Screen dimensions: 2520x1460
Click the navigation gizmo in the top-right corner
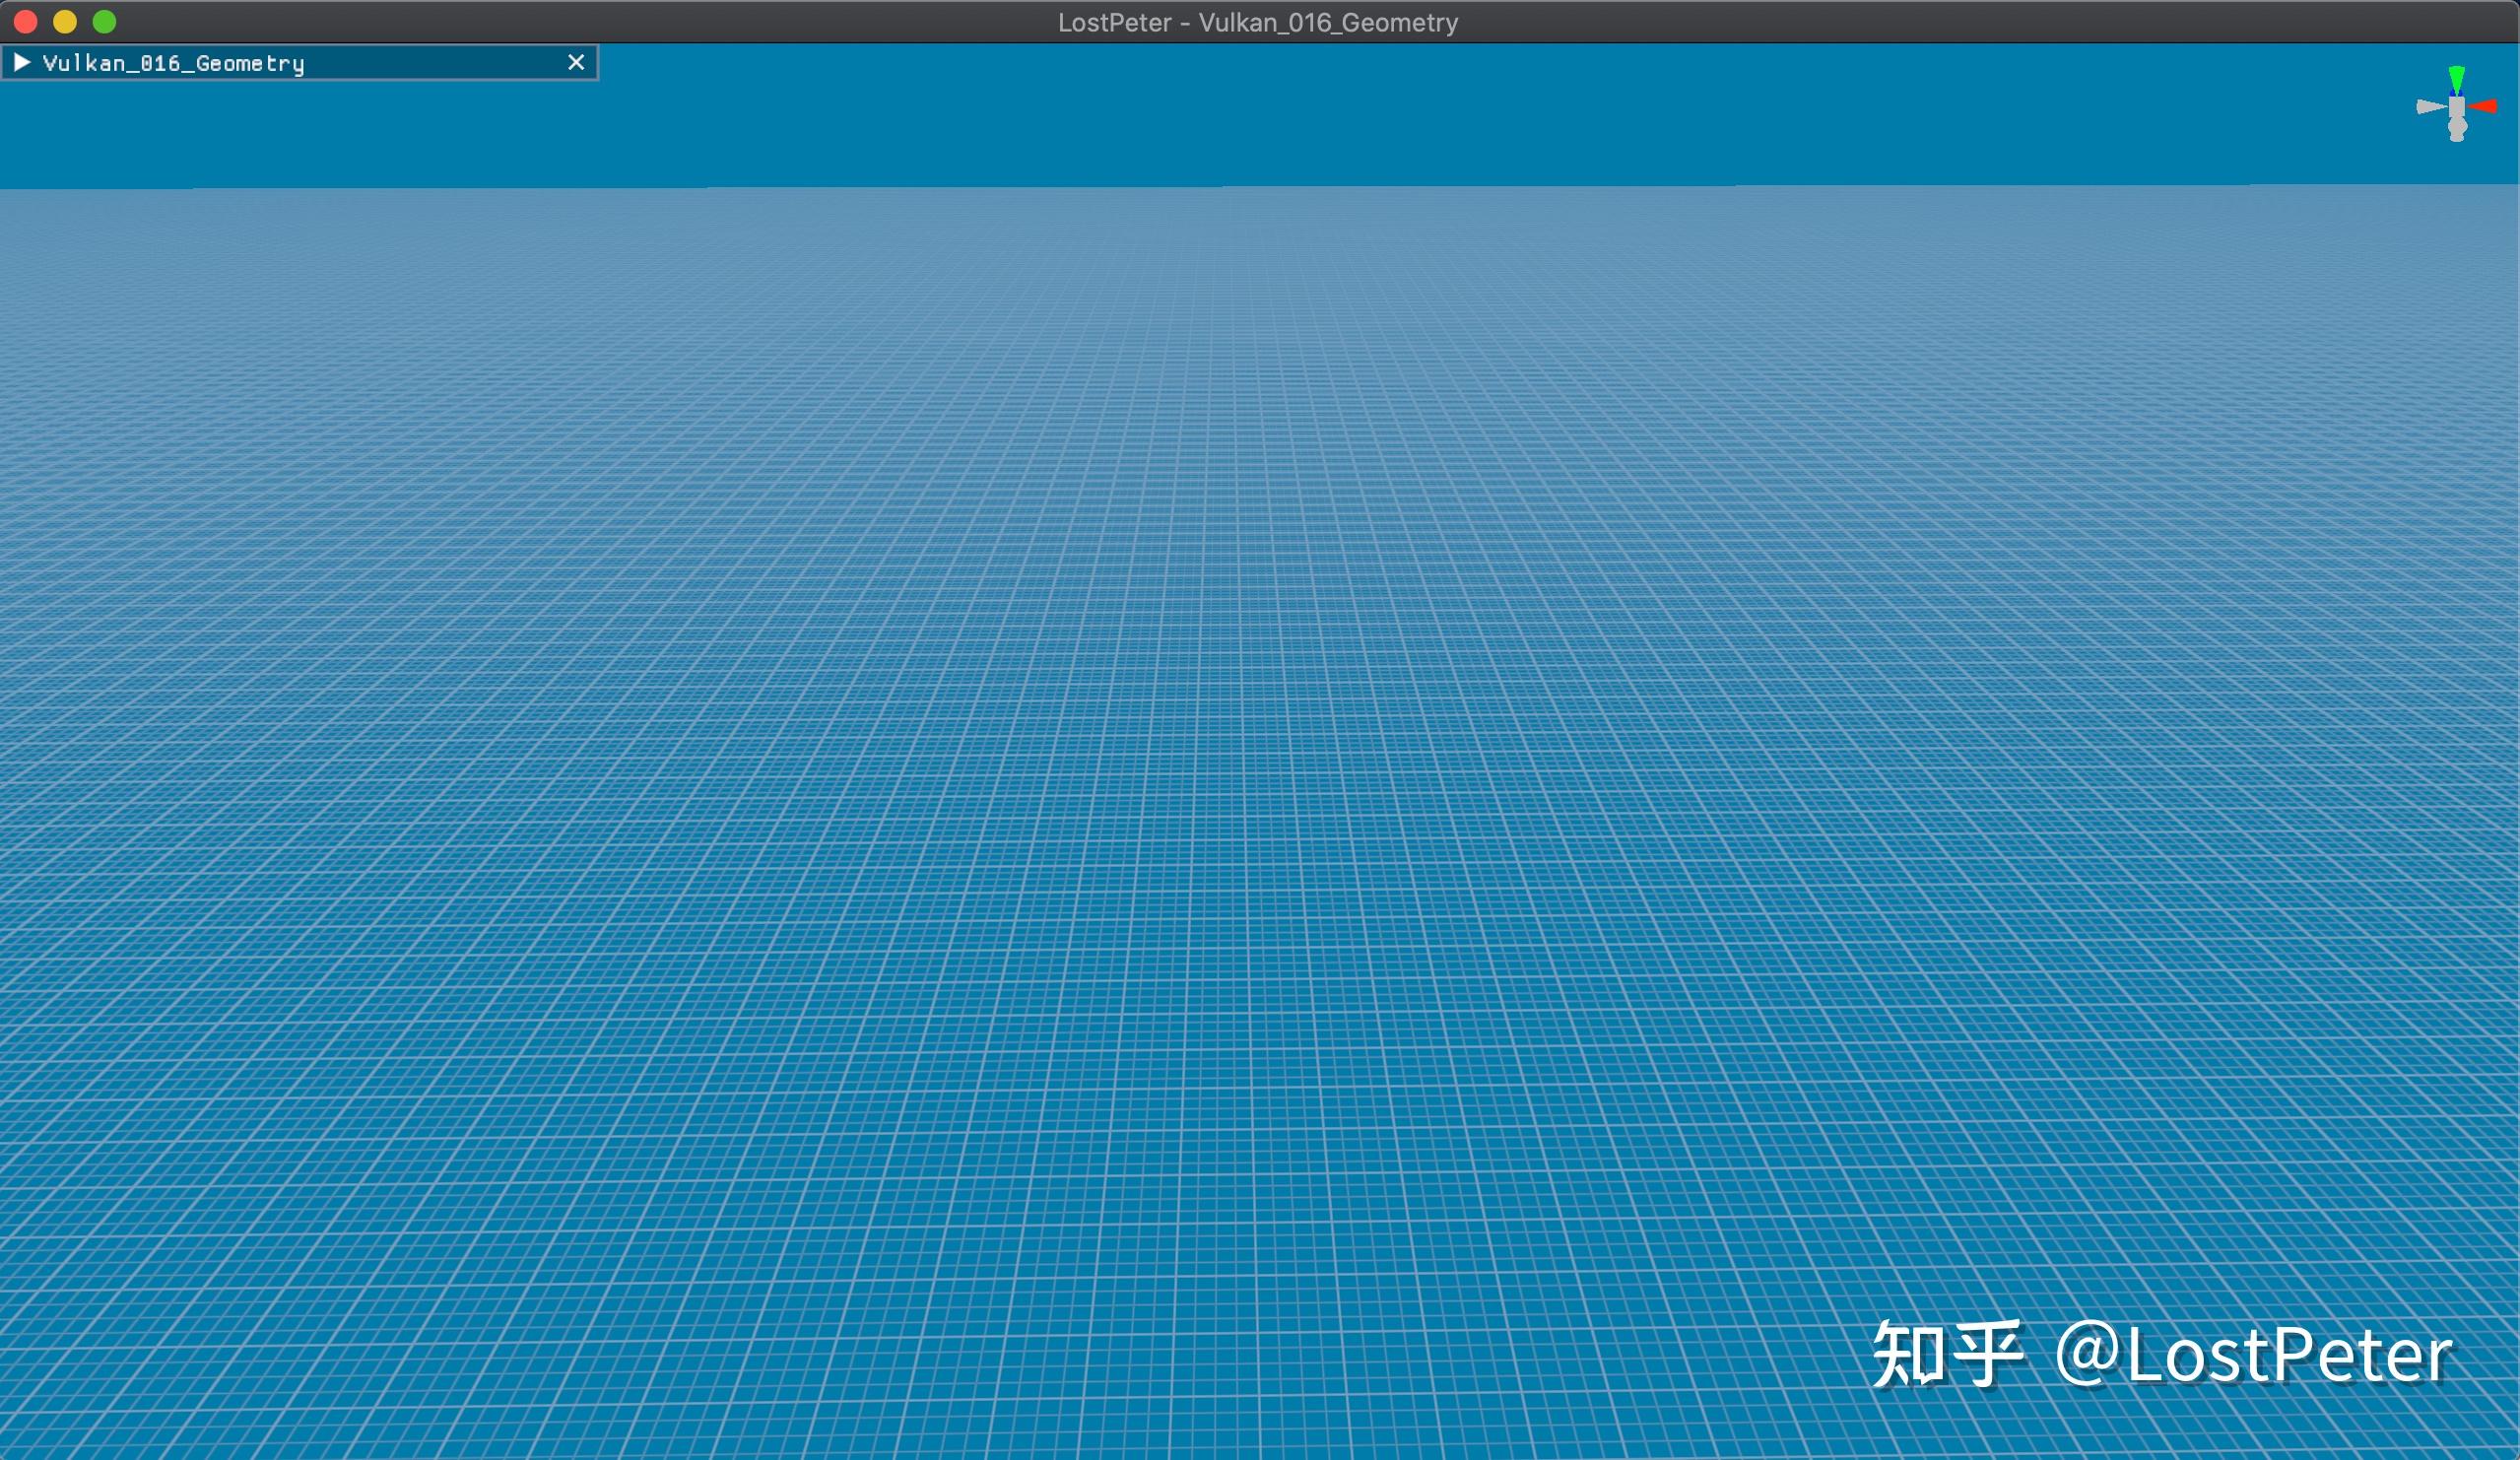2457,108
